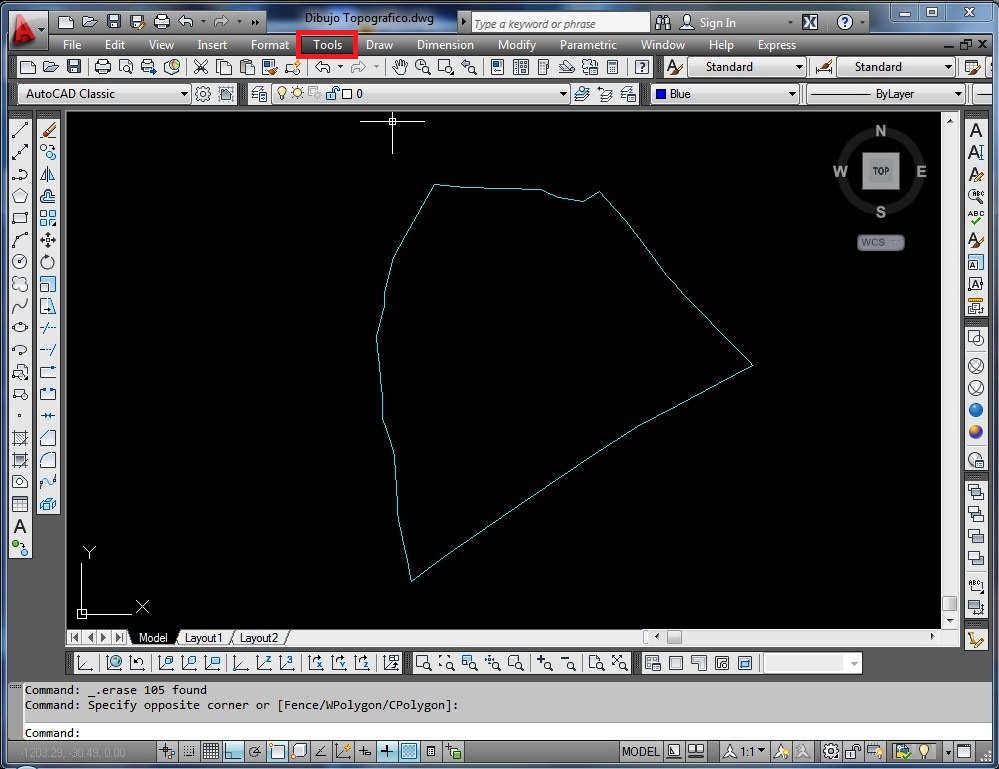The width and height of the screenshot is (999, 769).
Task: Click the Plot printer icon
Action: tap(103, 66)
